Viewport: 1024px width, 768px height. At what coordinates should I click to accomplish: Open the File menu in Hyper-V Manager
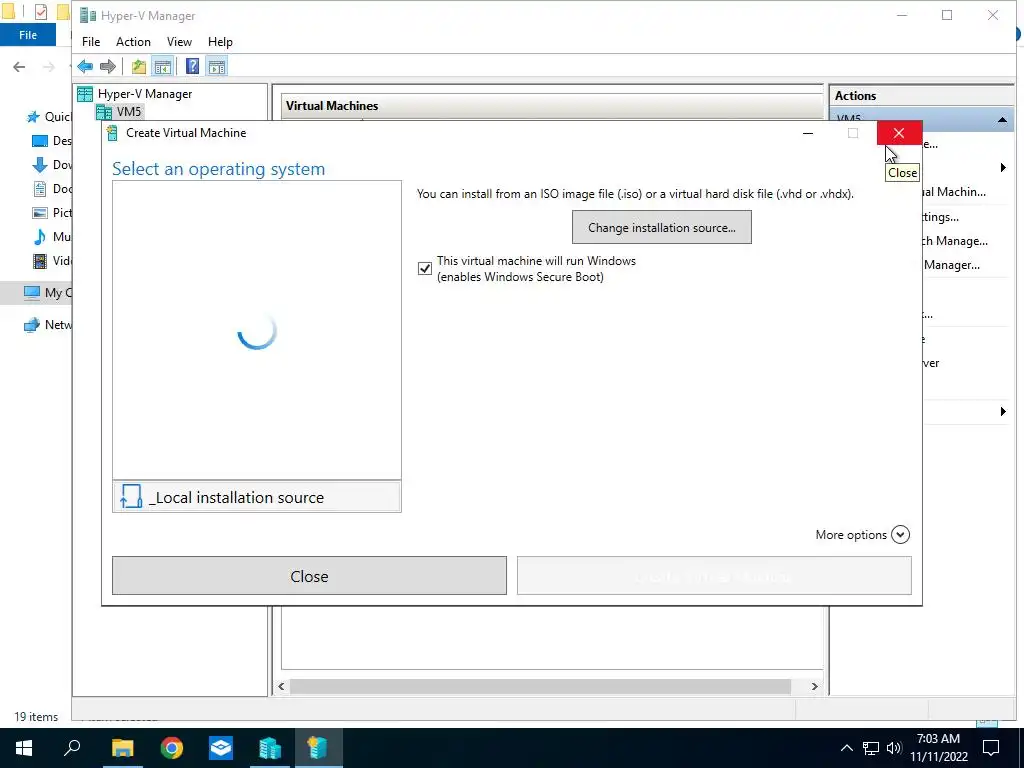click(91, 42)
